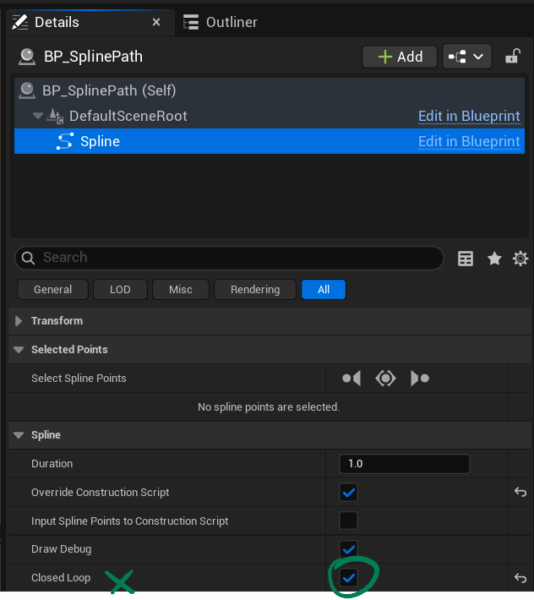Reset Closed Loop to default
Image resolution: width=534 pixels, height=600 pixels.
[520, 578]
